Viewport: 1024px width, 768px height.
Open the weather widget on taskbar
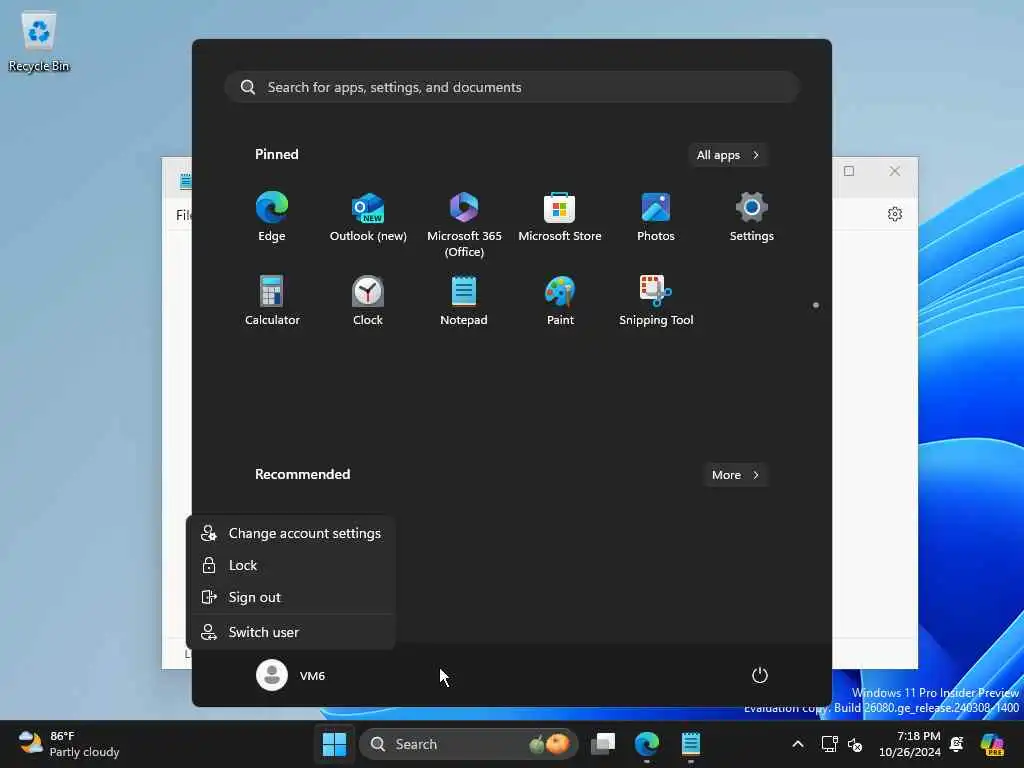click(69, 744)
